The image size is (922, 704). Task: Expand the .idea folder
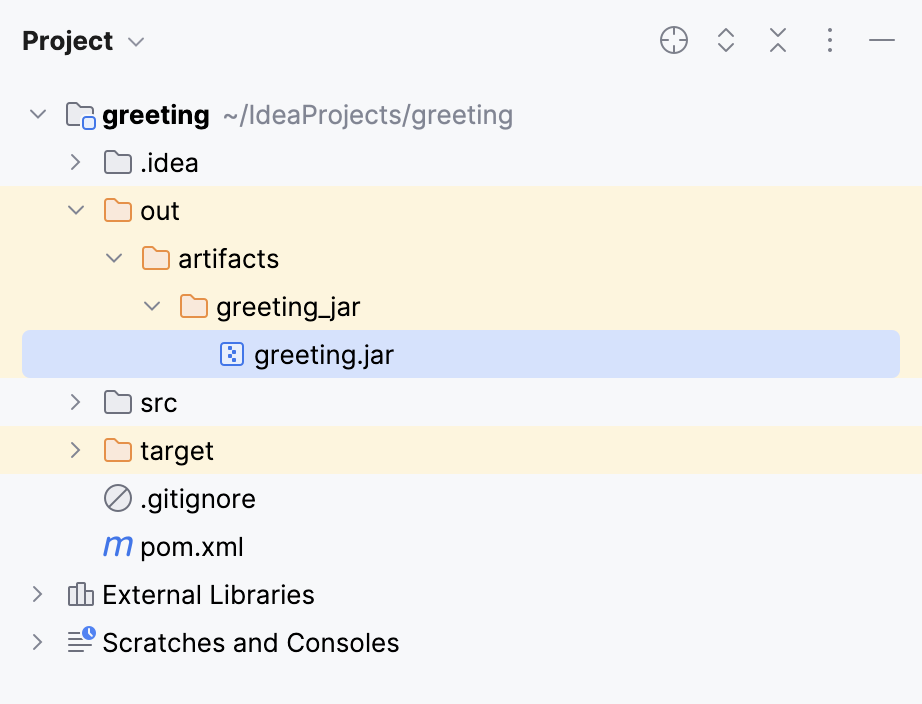75,162
